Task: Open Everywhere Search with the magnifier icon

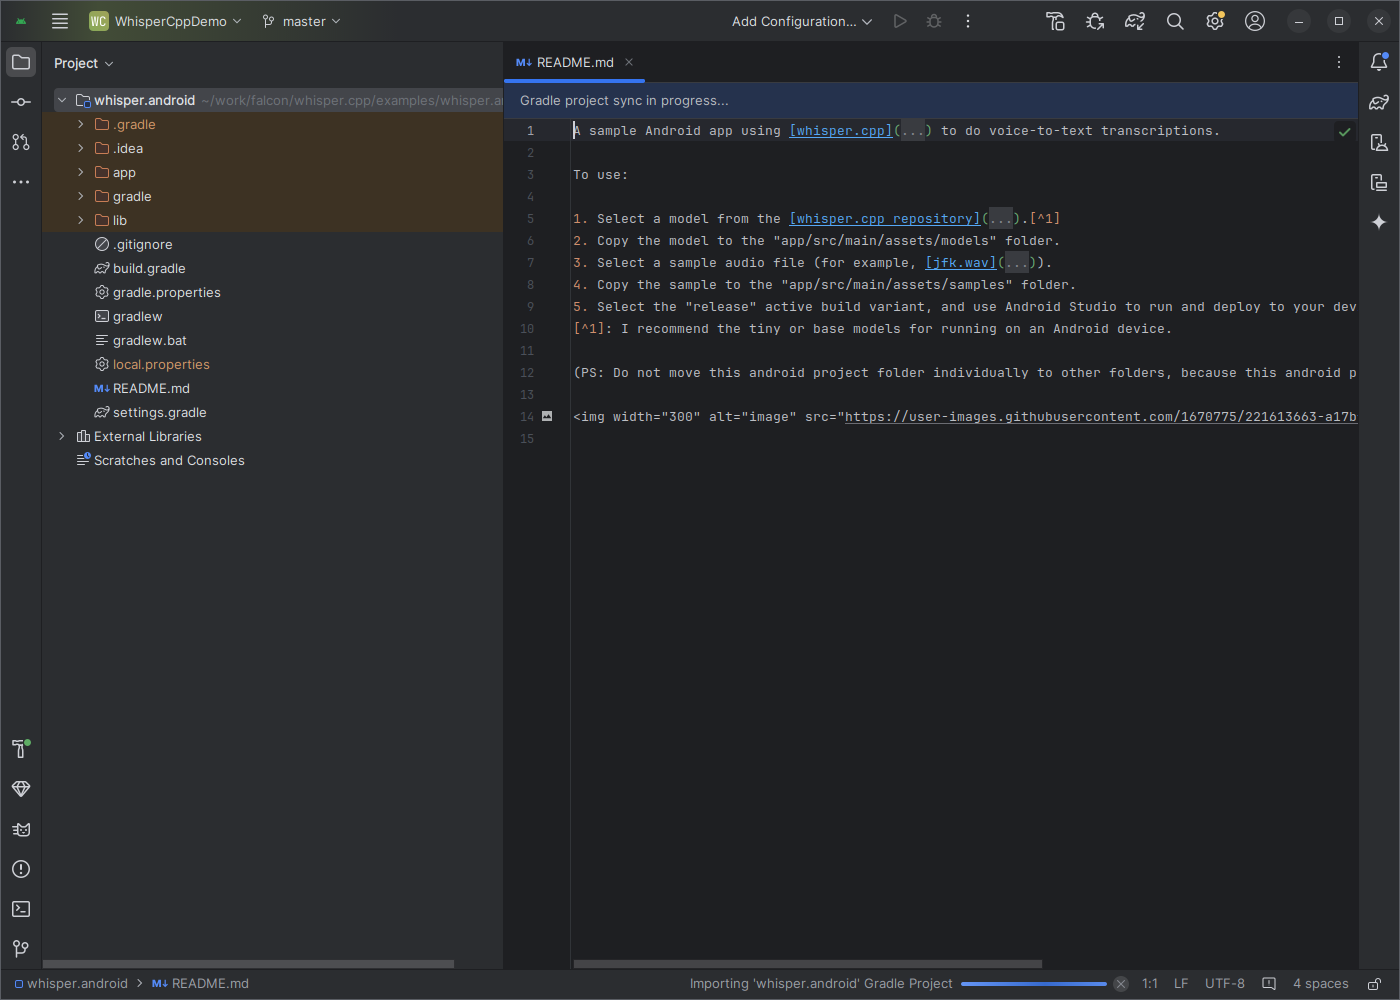Action: pos(1174,20)
